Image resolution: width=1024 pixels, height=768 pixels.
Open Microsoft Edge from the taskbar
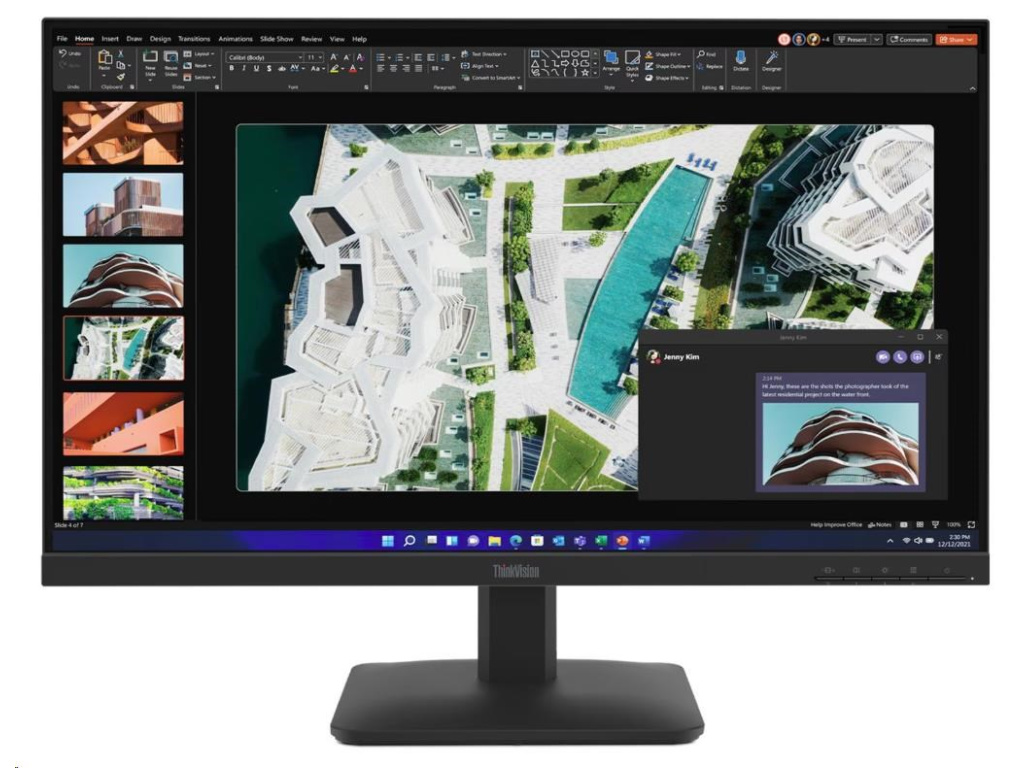click(x=516, y=541)
